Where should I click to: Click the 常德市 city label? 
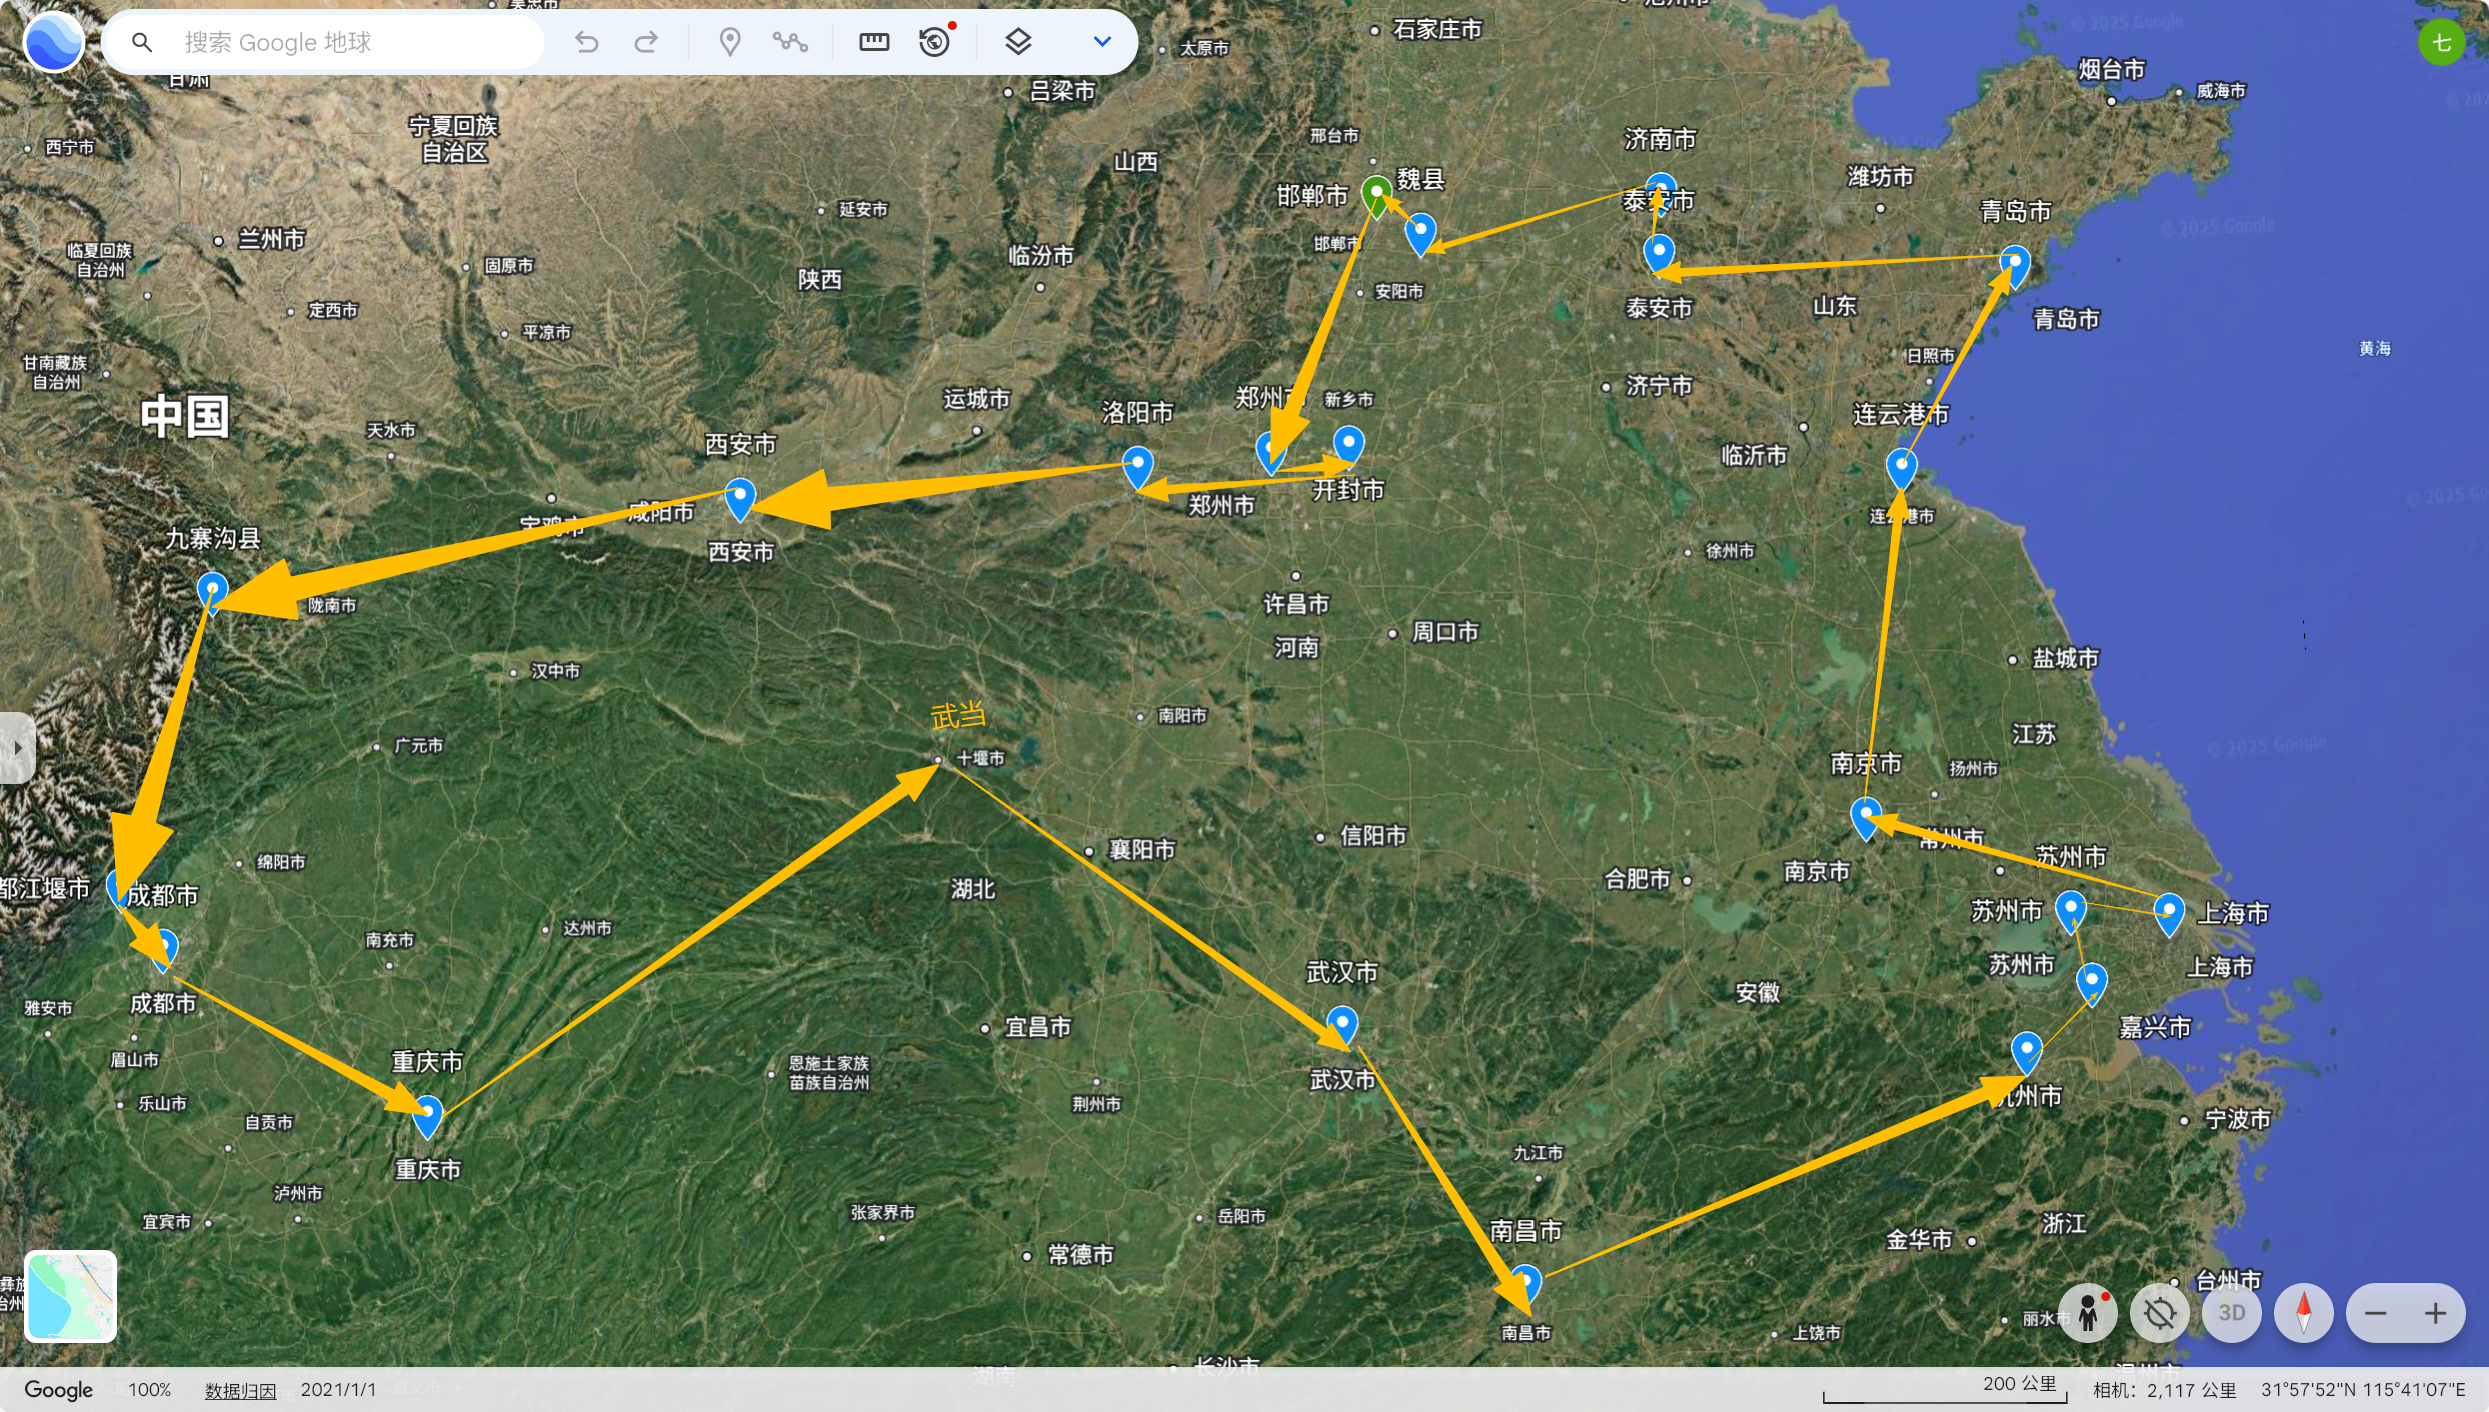pos(1080,1255)
